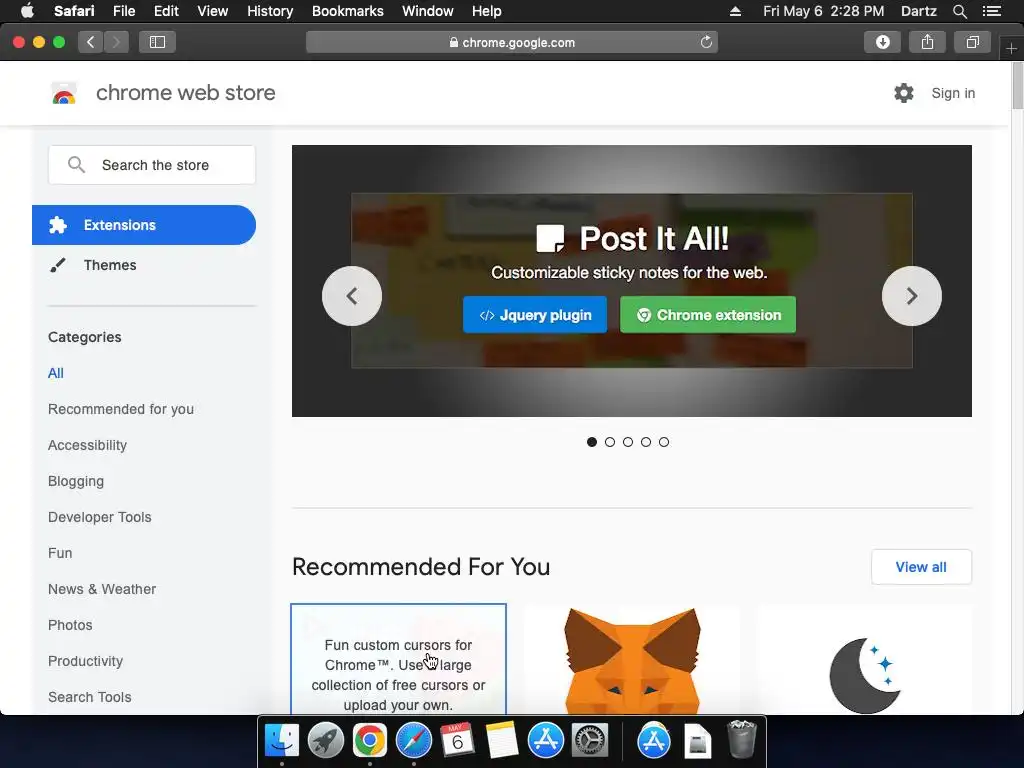Screen dimensions: 1024x768
Task: Click the eject icon in the menu bar
Action: point(735,11)
